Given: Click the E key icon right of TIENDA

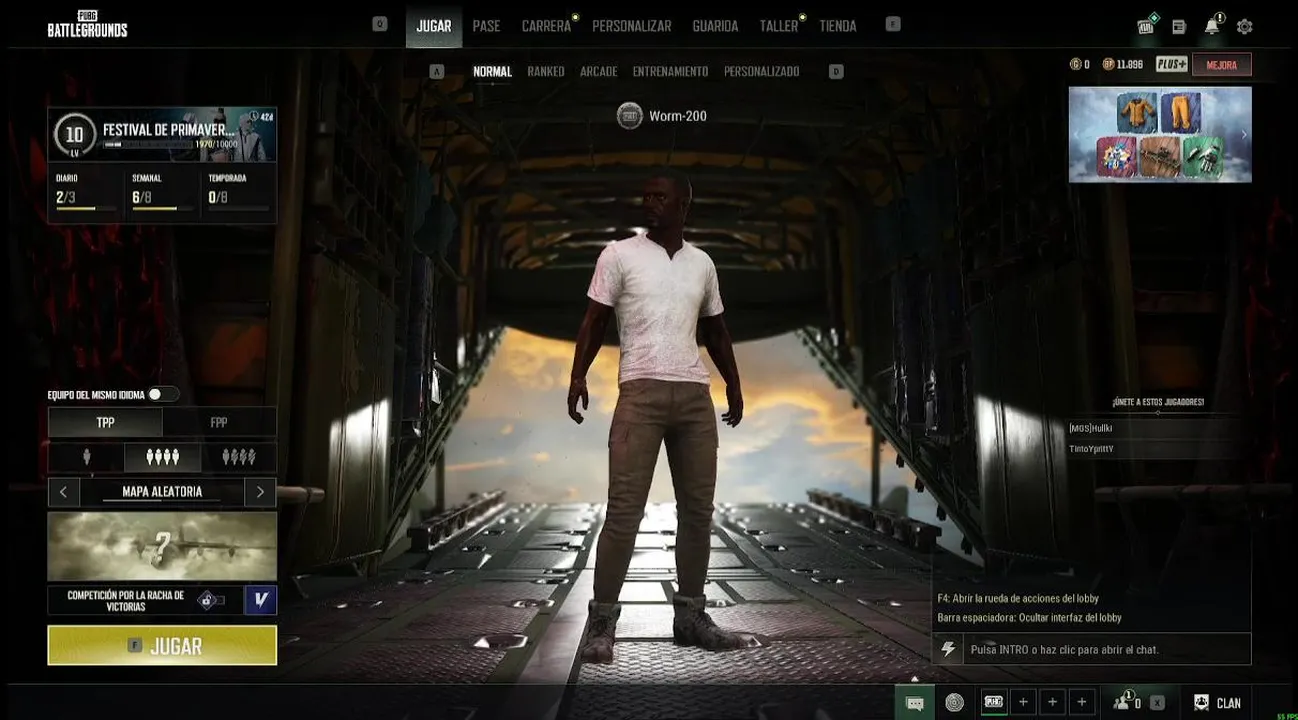Looking at the screenshot, I should (x=893, y=24).
